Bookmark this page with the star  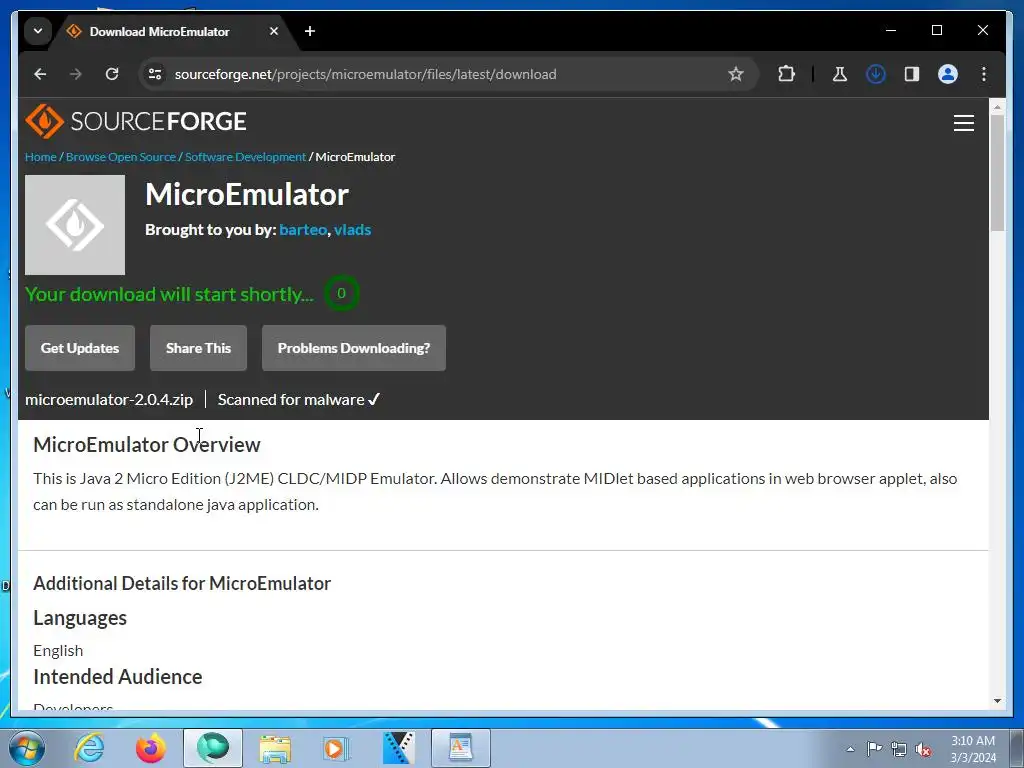click(x=736, y=74)
